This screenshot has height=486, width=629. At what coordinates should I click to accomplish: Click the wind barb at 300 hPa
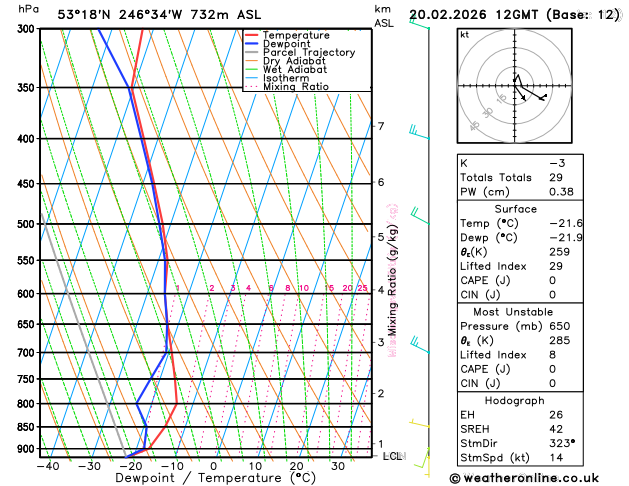419,23
